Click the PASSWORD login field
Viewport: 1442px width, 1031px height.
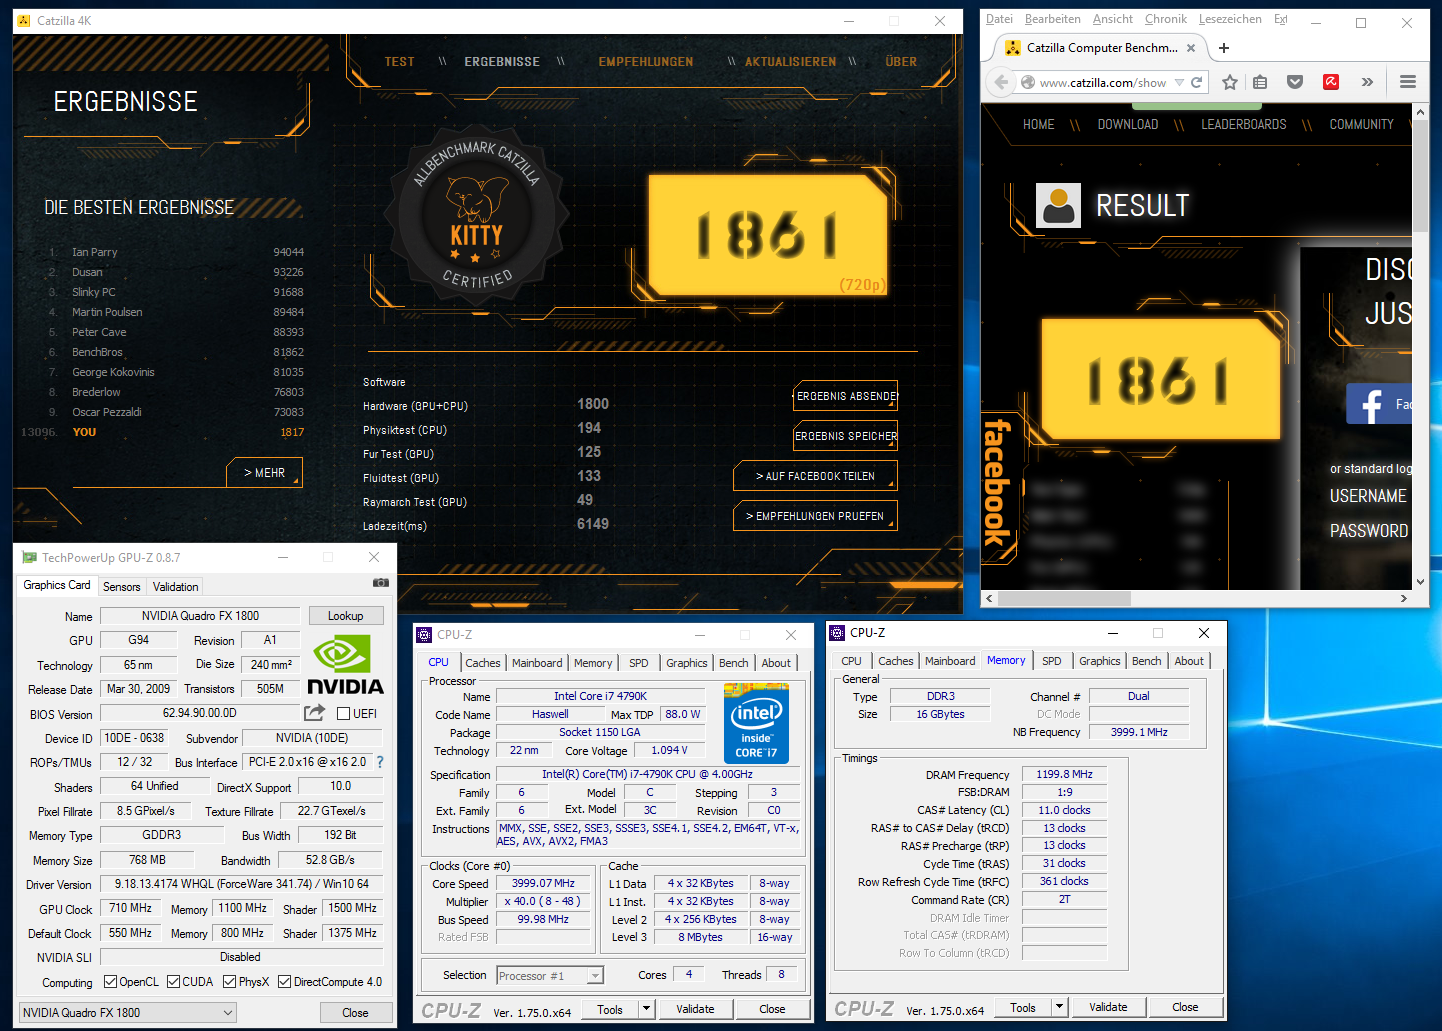(x=1369, y=531)
